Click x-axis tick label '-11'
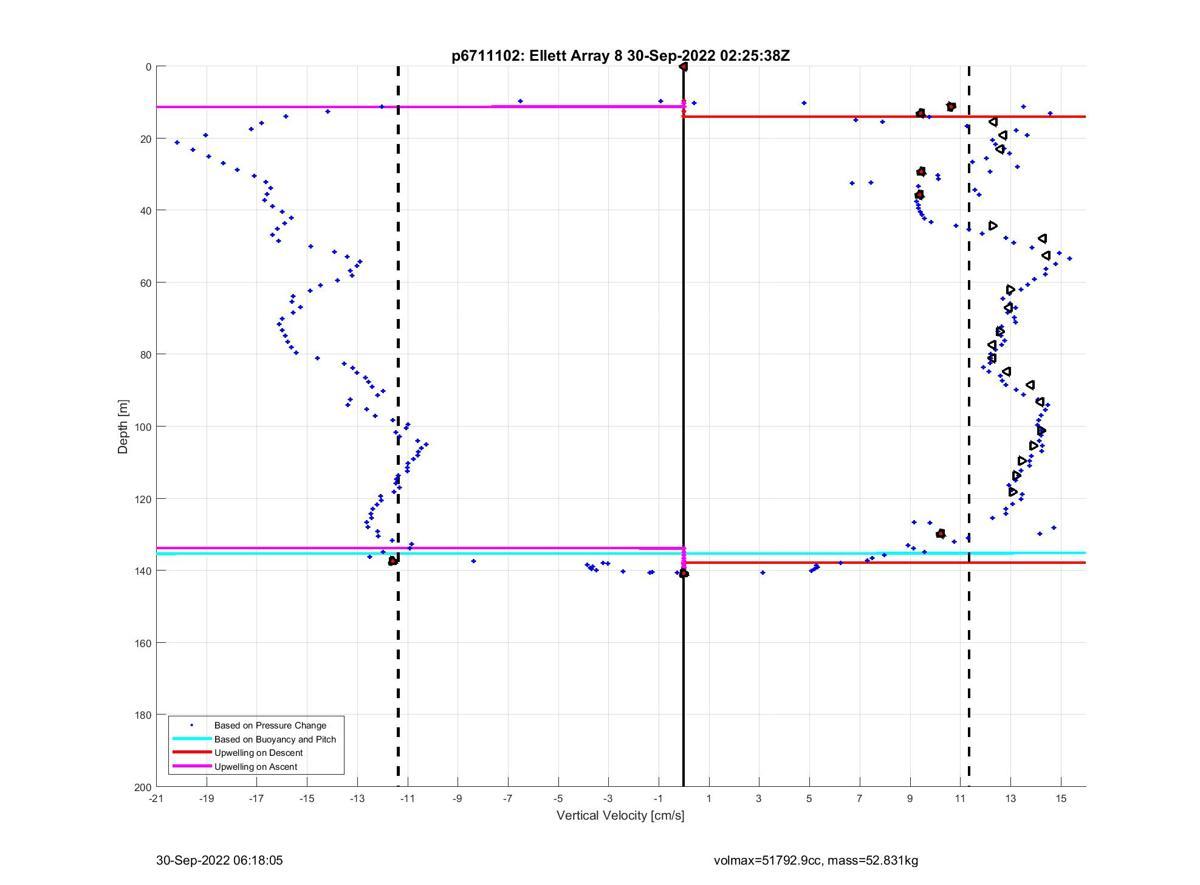 408,799
